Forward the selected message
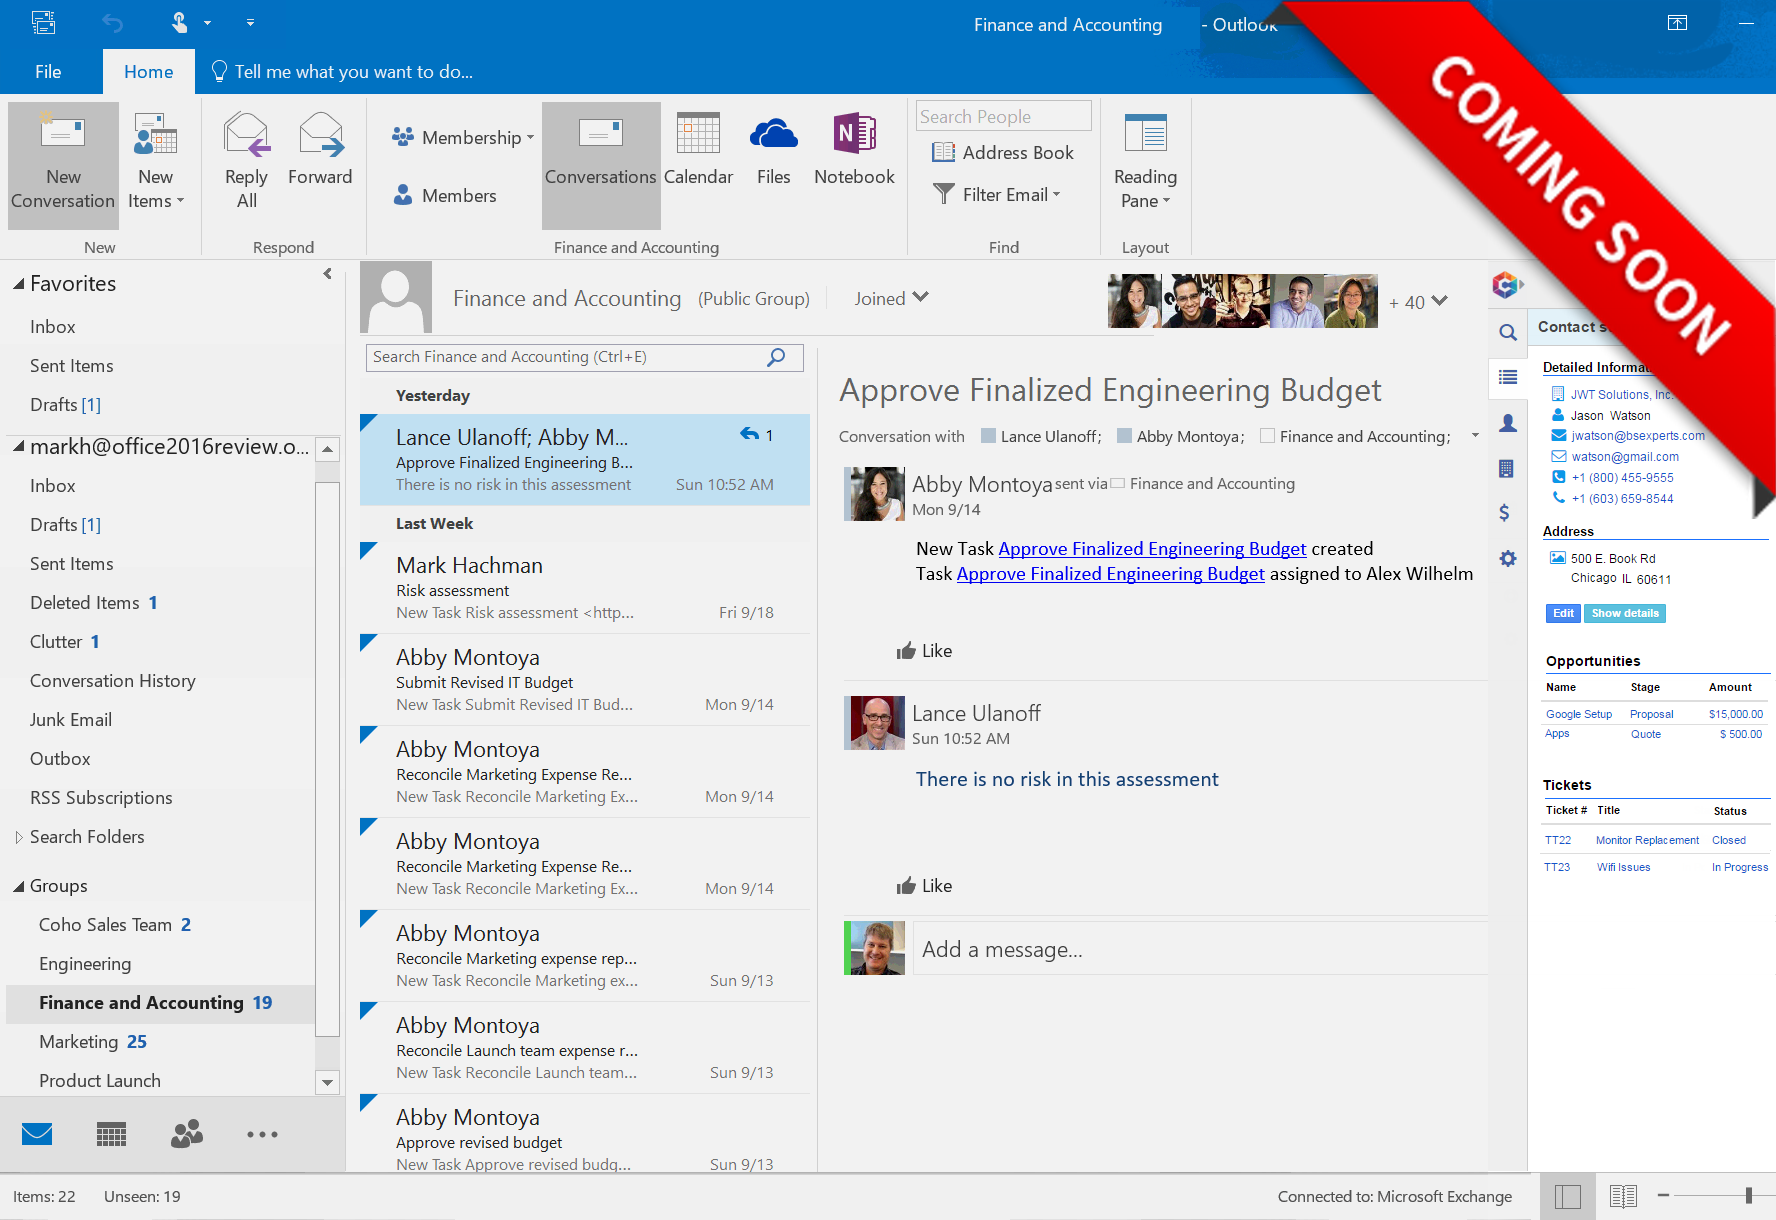This screenshot has width=1776, height=1220. [320, 150]
